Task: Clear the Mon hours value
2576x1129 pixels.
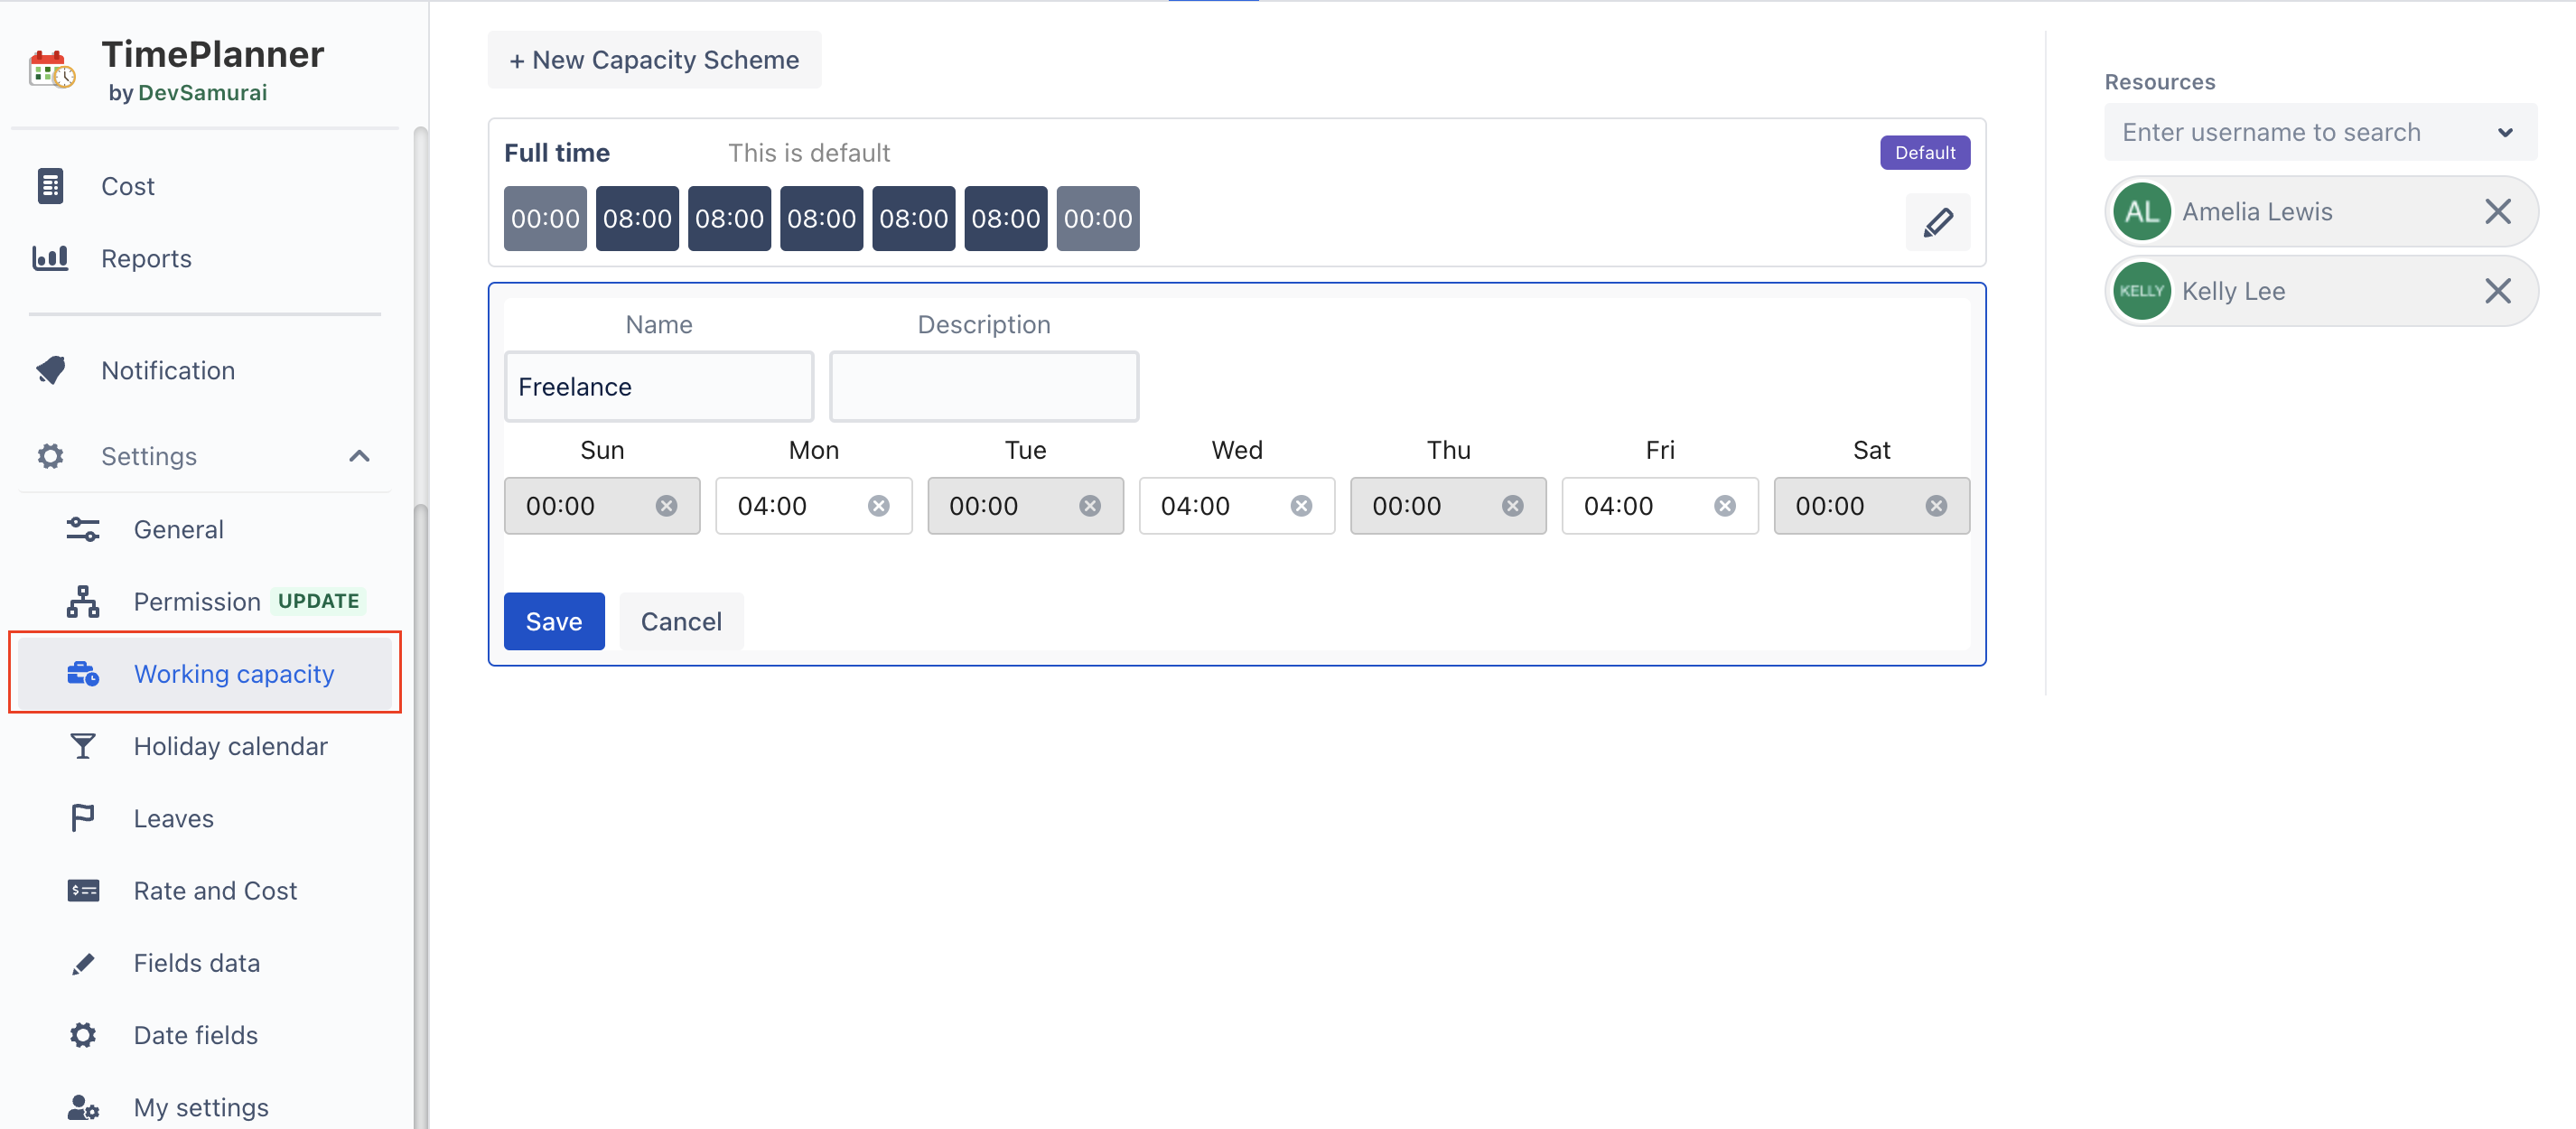Action: [x=878, y=506]
